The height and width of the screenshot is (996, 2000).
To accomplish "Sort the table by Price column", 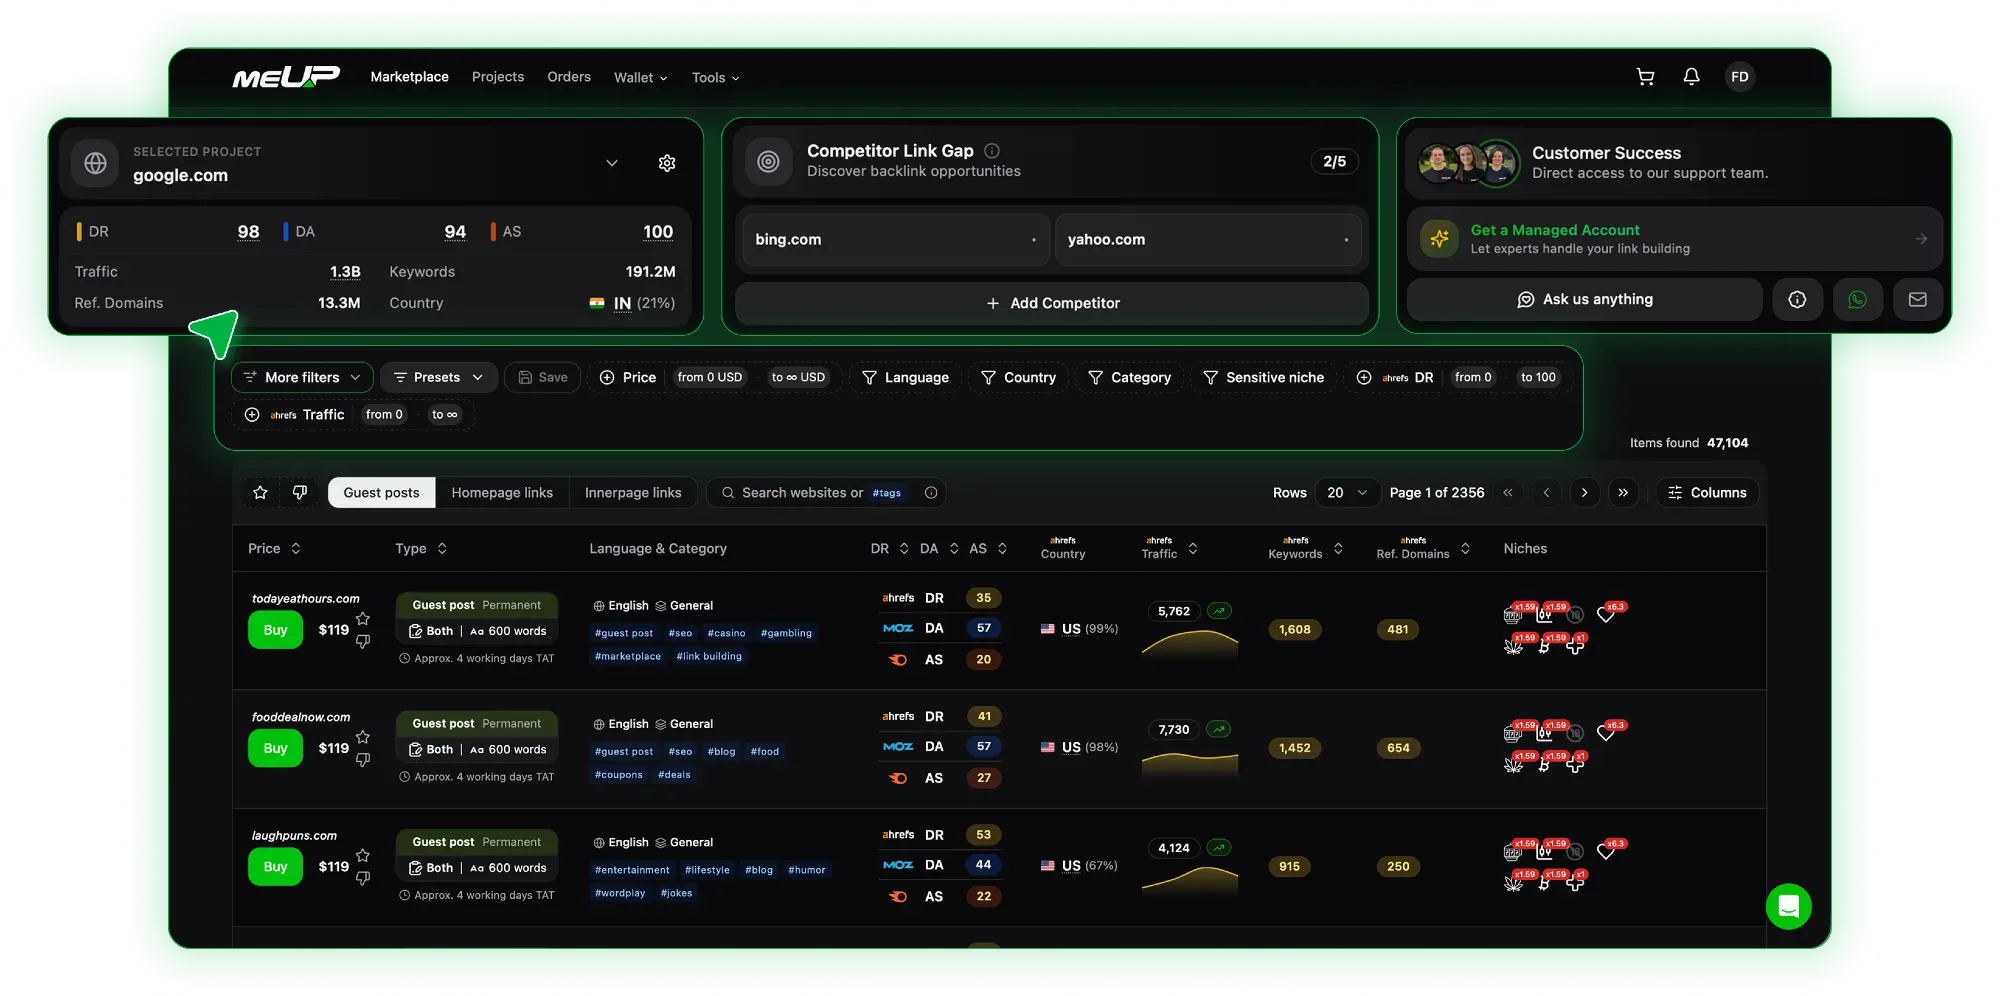I will point(274,549).
